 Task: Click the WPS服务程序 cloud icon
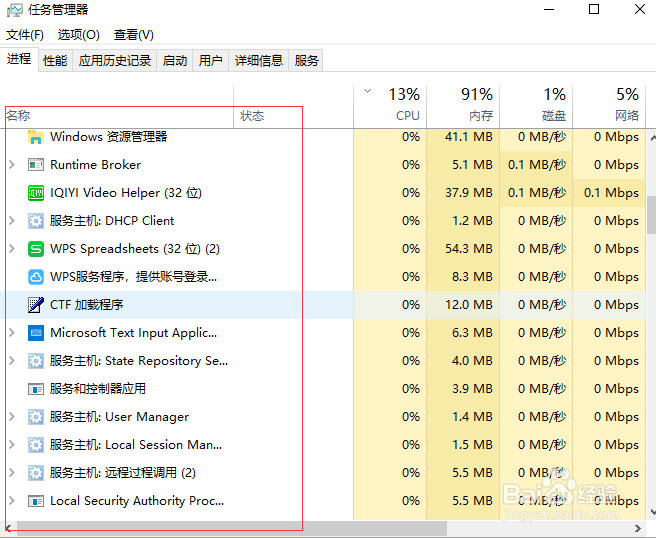pos(36,277)
